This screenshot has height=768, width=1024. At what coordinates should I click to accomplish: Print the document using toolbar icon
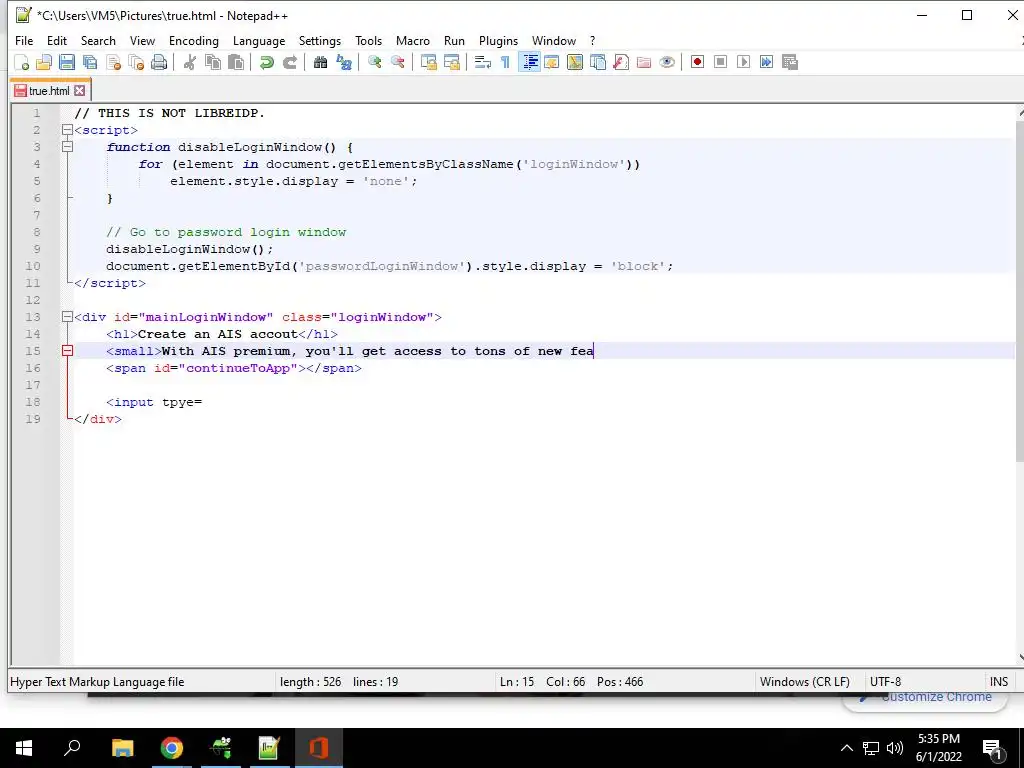(159, 62)
